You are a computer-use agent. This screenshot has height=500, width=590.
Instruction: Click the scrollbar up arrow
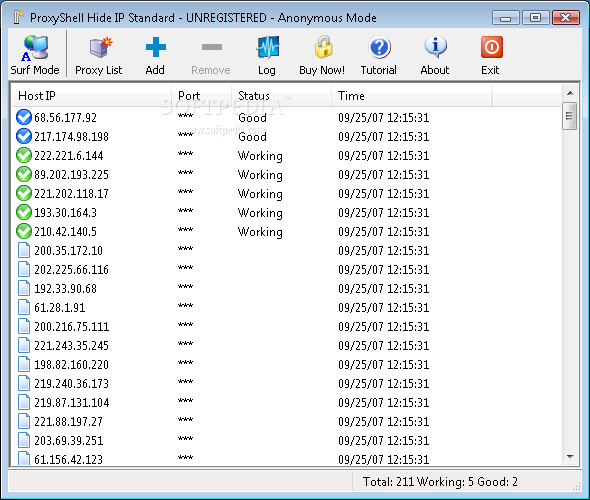[x=570, y=93]
